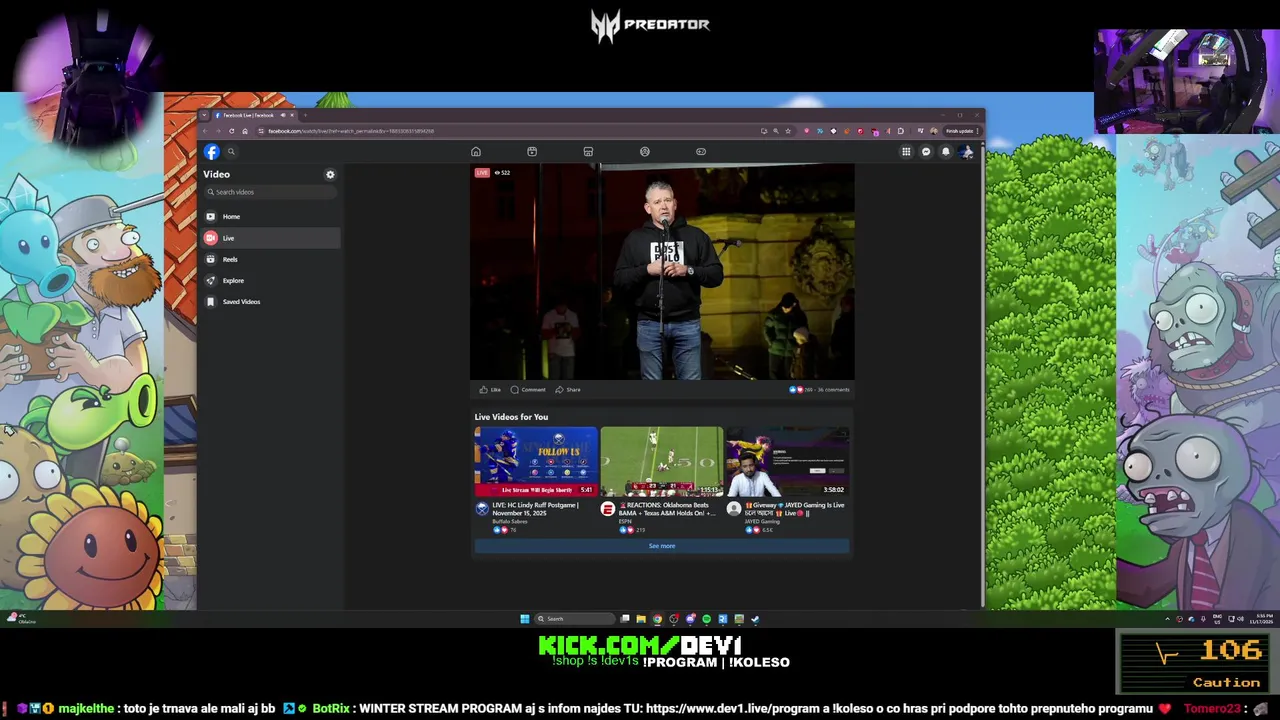Screen dimensions: 1280x720
Task: Open the account profile avatar menu
Action: click(966, 152)
